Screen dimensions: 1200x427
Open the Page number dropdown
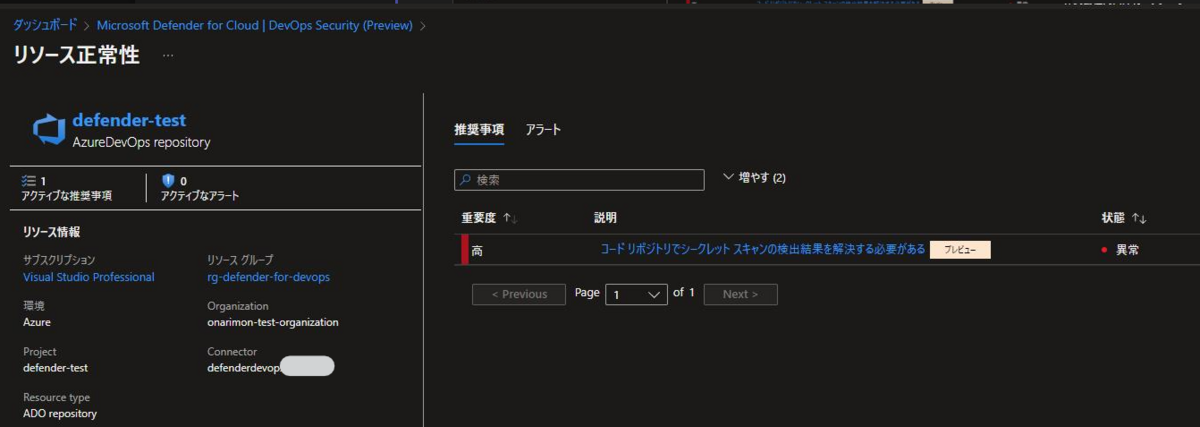click(637, 295)
